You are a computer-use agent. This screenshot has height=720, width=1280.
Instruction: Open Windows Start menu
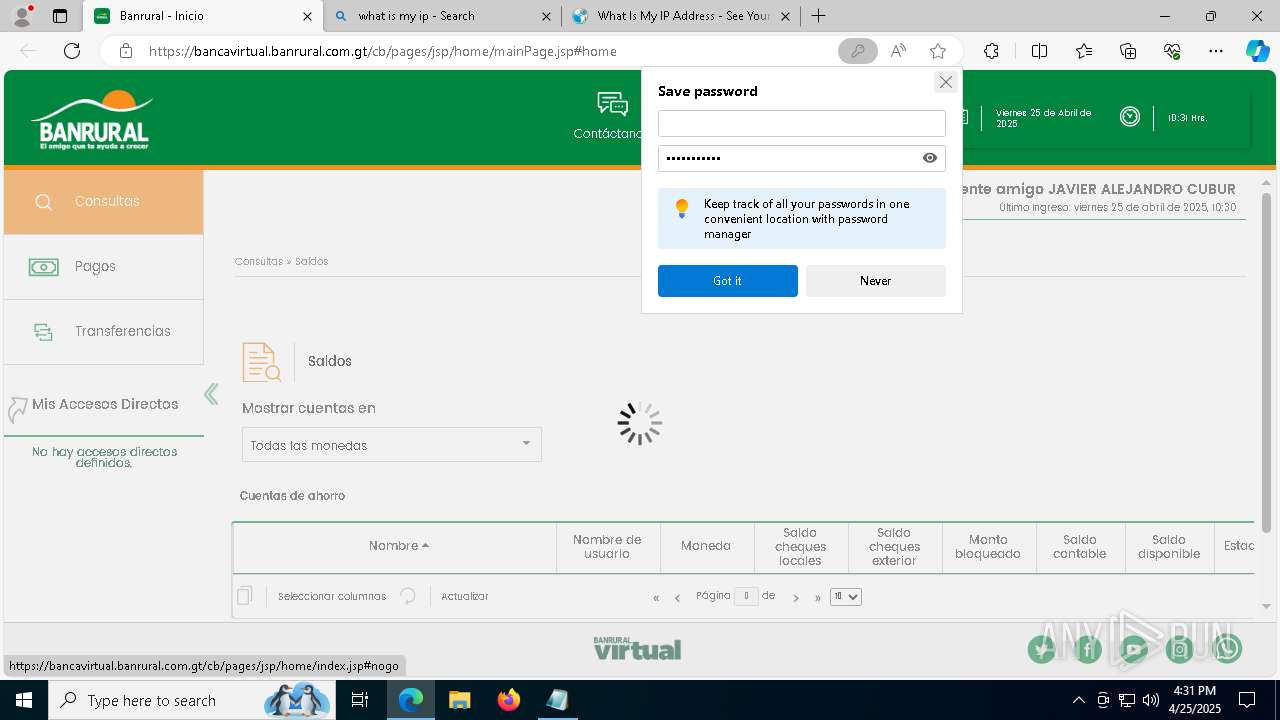click(x=24, y=700)
